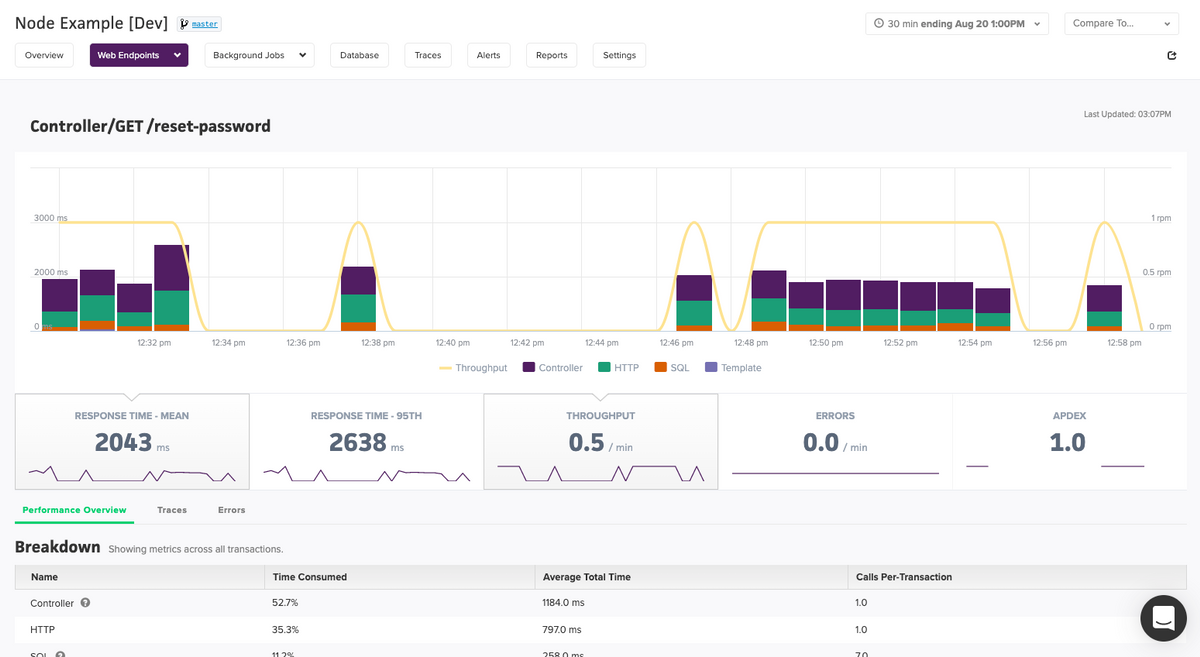1200x657 pixels.
Task: Open the chat support bubble
Action: [1163, 618]
